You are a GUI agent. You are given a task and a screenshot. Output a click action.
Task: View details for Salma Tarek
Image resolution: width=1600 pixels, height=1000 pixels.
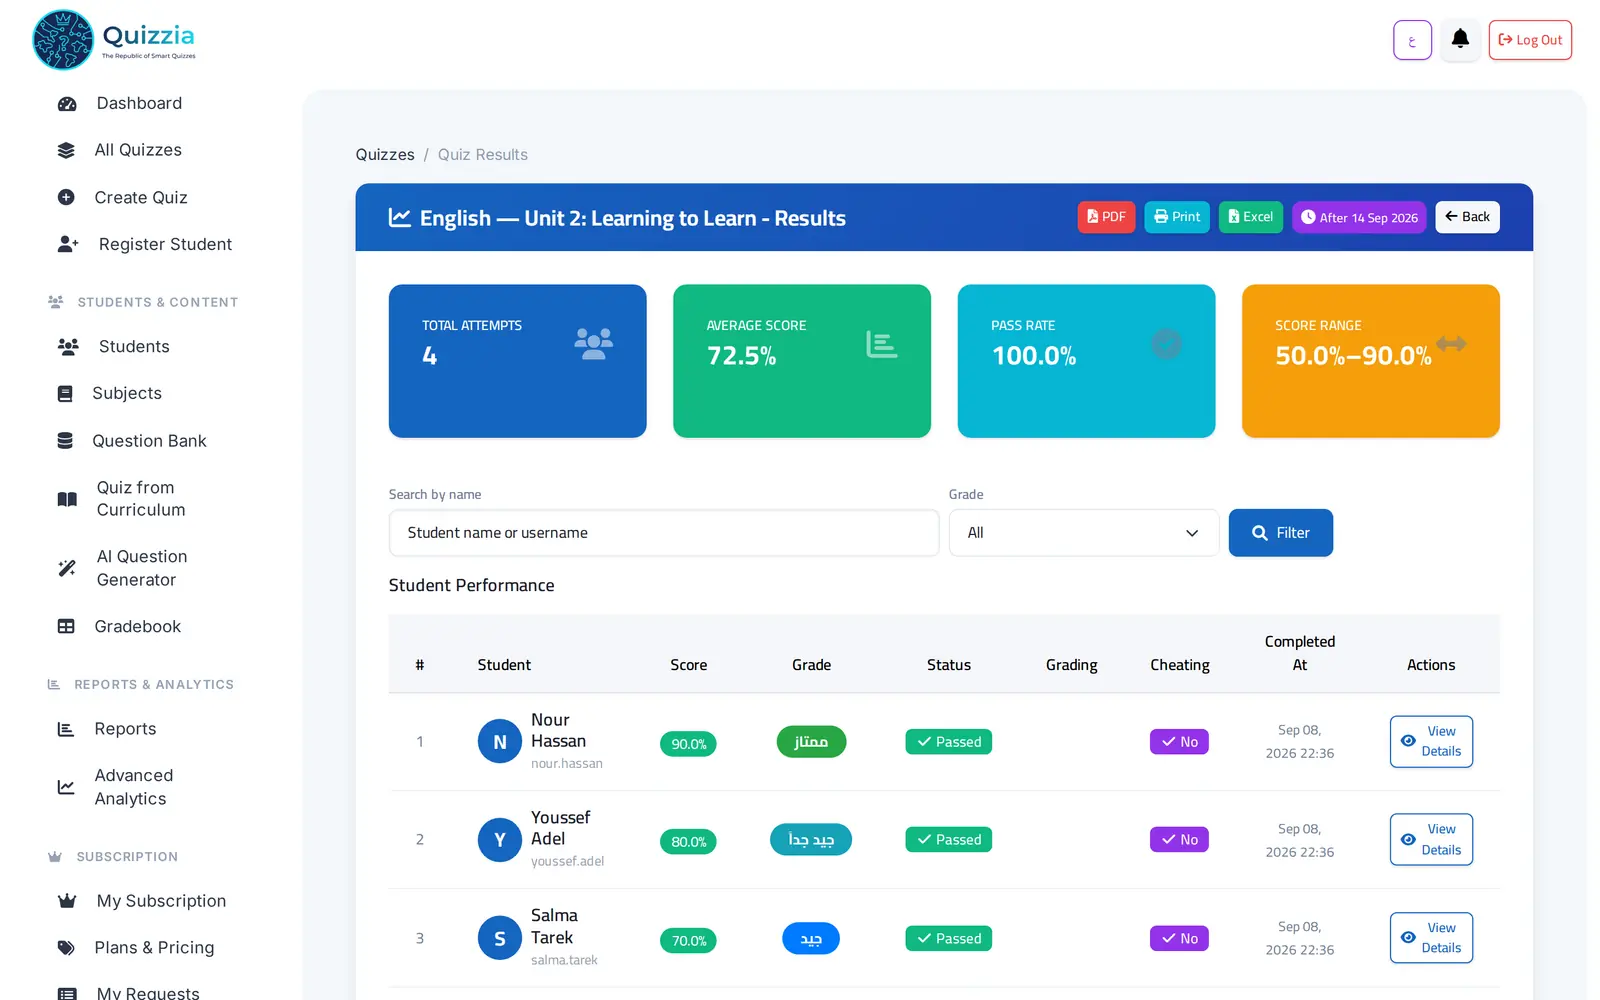[1431, 938]
